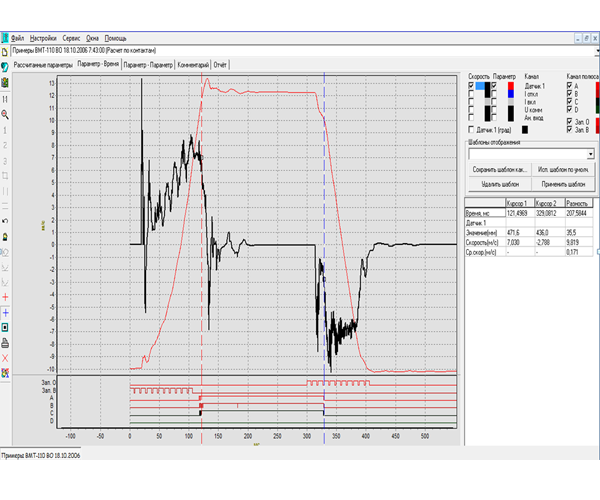Click the red Датчик 1 parameter swatch
Screen dimensions: 600x500
(x=511, y=86)
